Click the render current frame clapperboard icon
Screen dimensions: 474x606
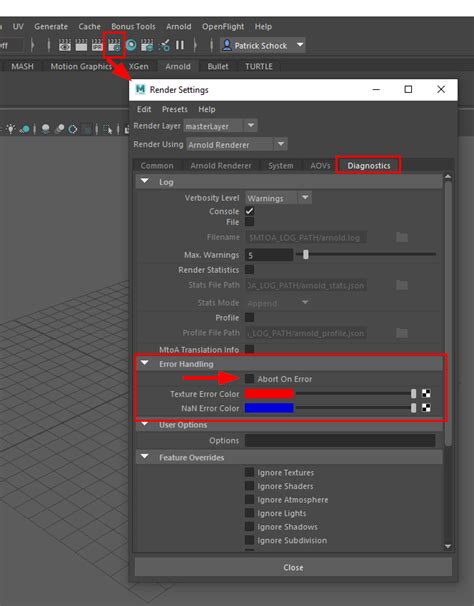(81, 46)
